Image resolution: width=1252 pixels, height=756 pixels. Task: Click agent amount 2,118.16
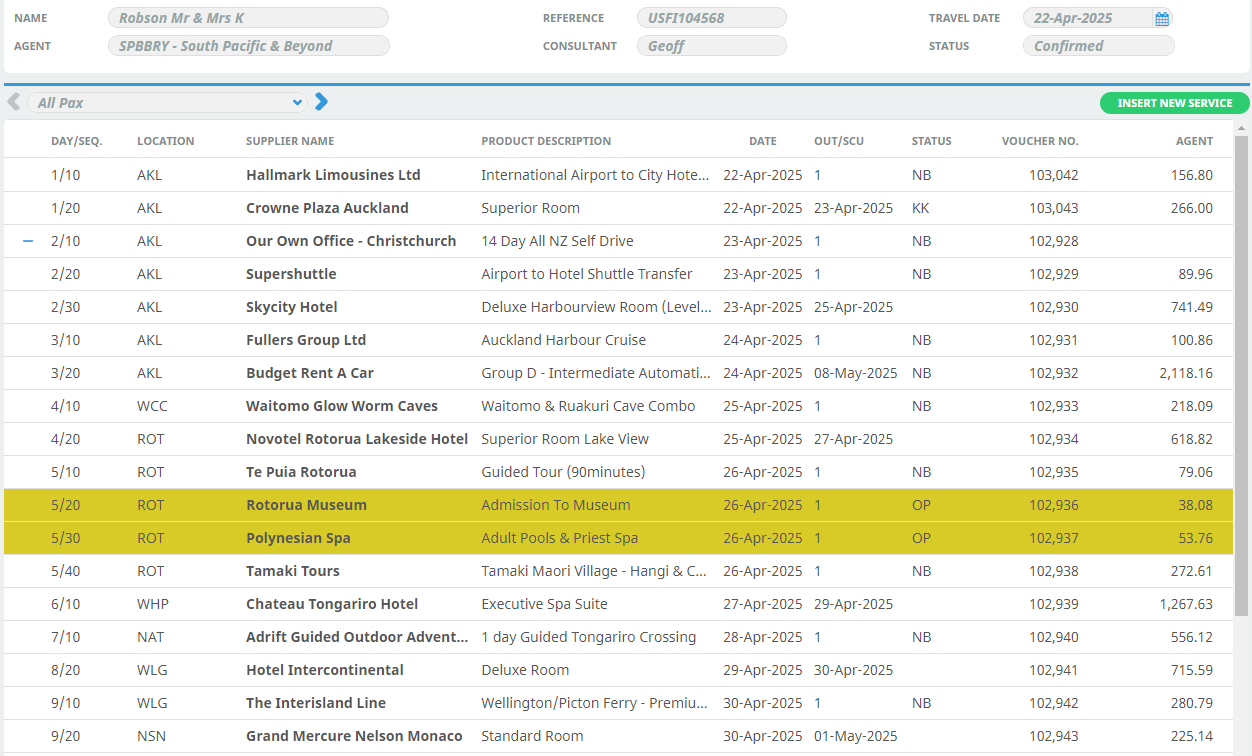point(1186,373)
